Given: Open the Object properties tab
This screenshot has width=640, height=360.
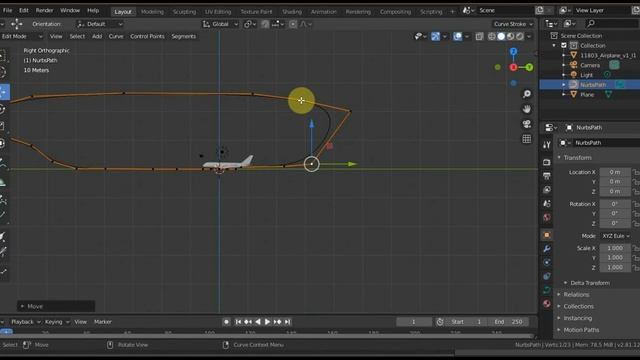Looking at the screenshot, I should point(547,235).
